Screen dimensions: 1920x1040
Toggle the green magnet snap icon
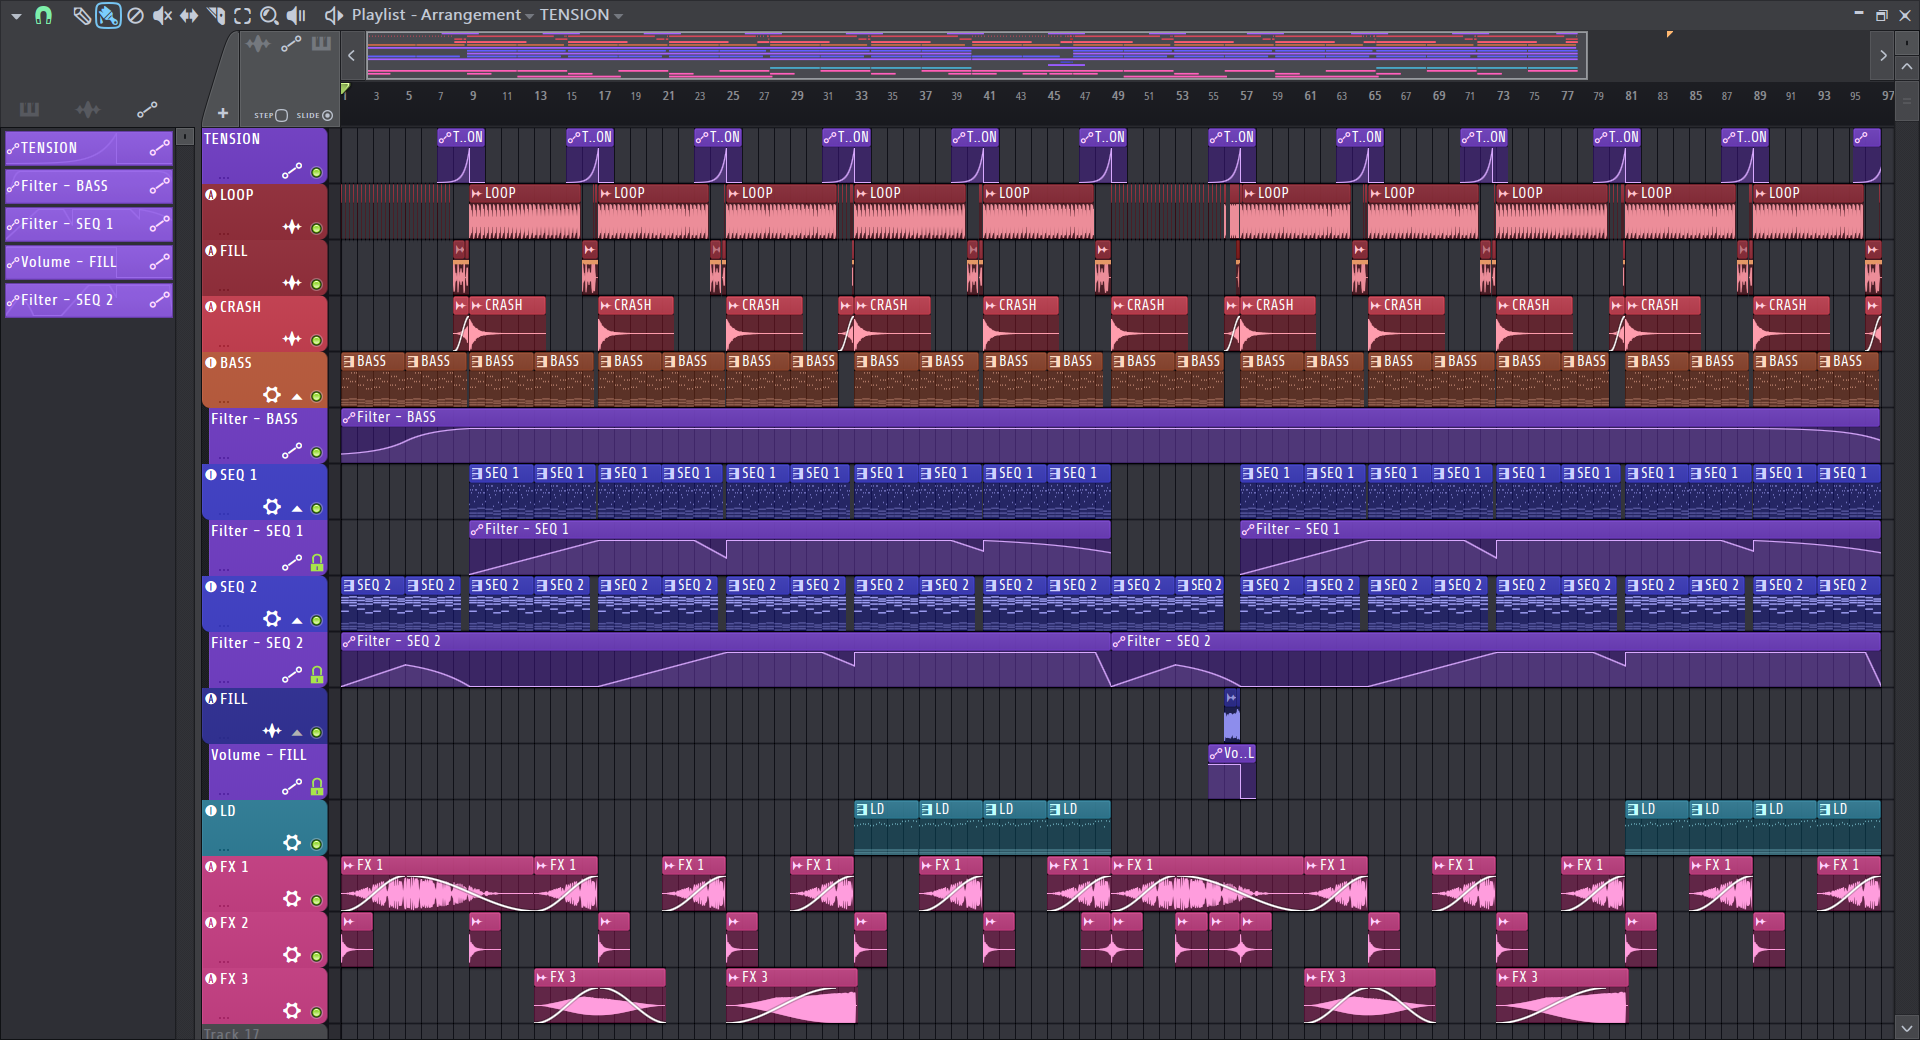[43, 15]
